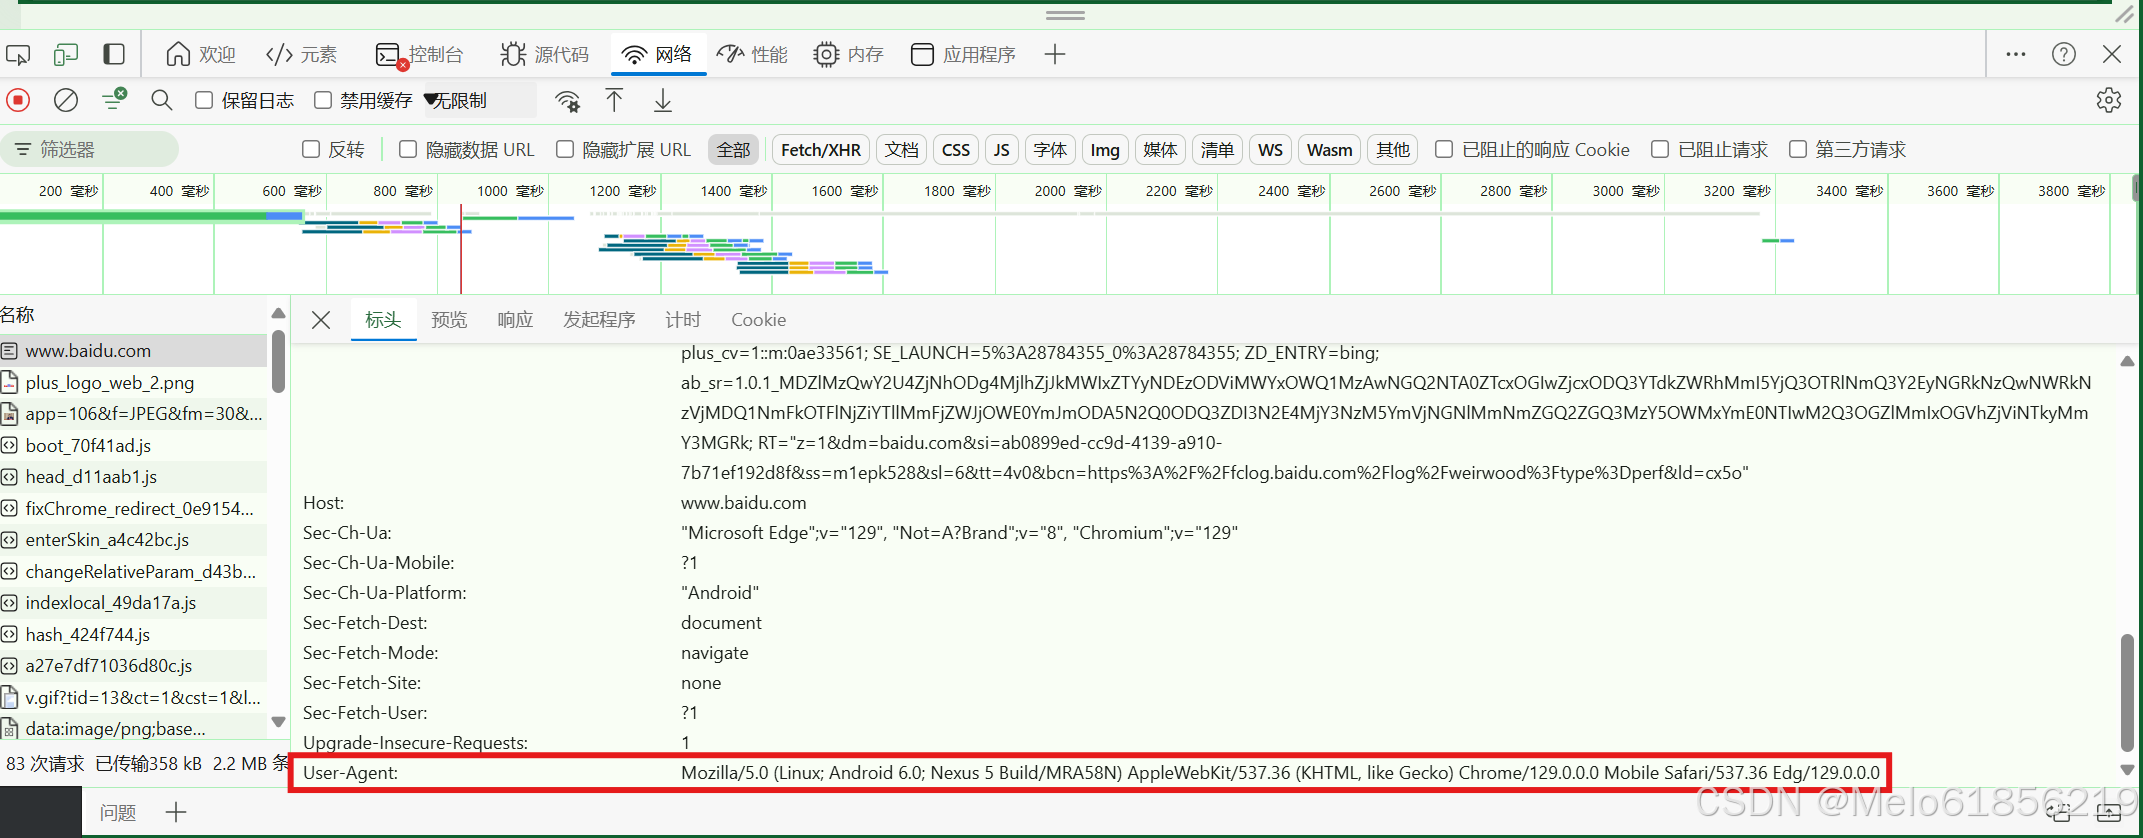The image size is (2143, 838).
Task: Enable 保留日志 preserve log checkbox
Action: pos(204,100)
